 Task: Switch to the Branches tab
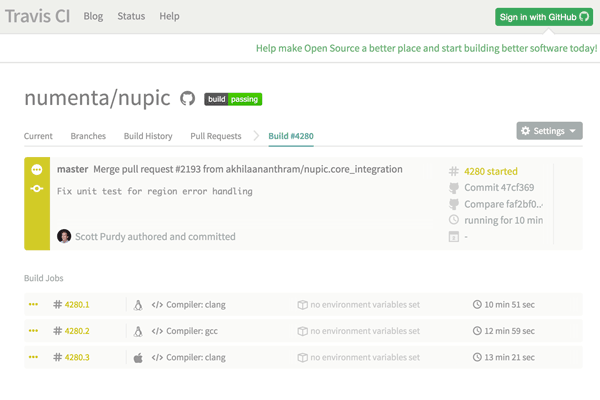click(88, 136)
